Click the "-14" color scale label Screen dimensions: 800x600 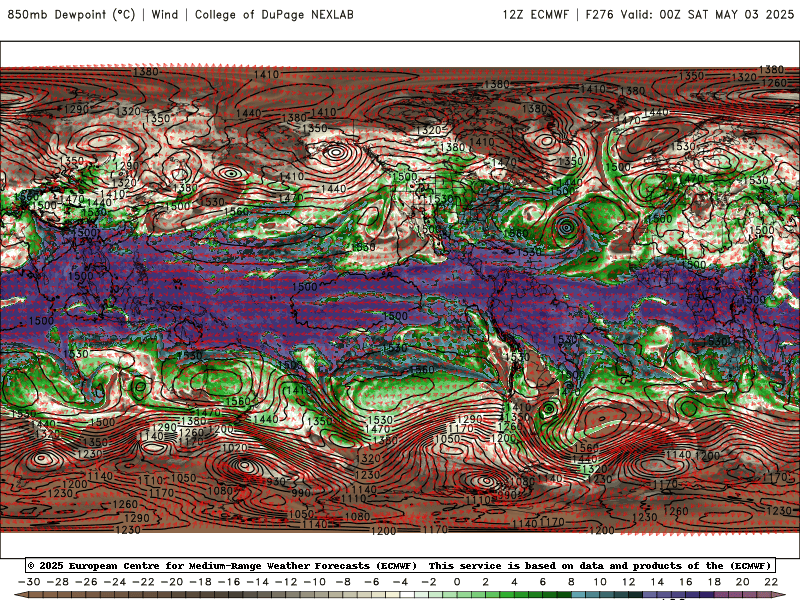[258, 582]
